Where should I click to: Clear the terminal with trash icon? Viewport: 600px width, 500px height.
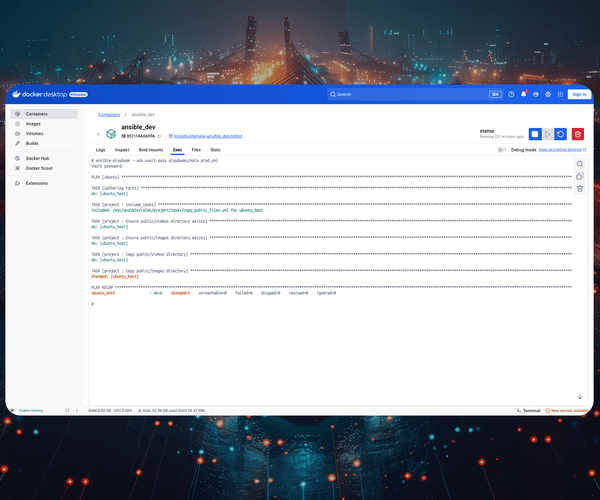(x=580, y=188)
